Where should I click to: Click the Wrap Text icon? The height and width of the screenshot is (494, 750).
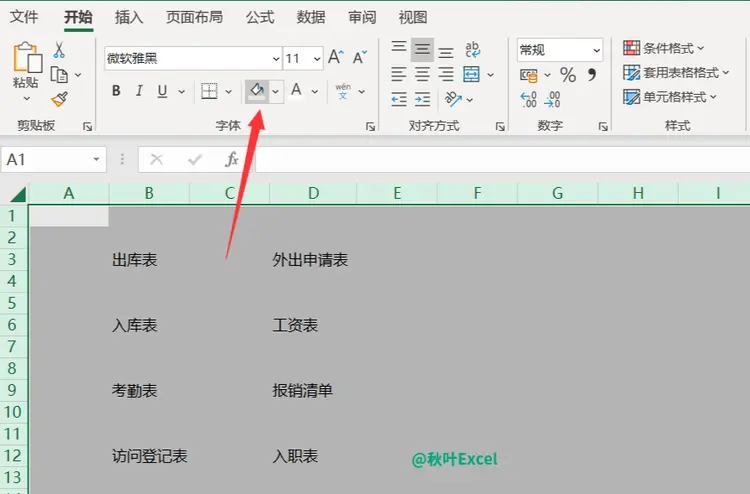472,49
